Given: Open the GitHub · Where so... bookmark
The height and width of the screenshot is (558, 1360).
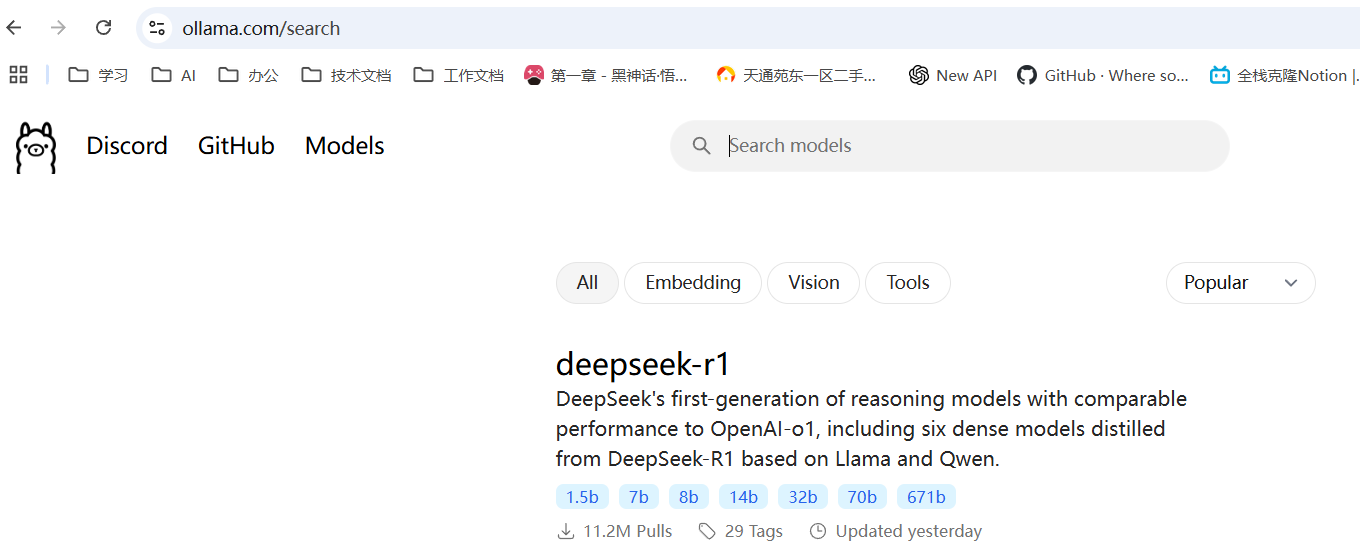Looking at the screenshot, I should (x=1103, y=75).
